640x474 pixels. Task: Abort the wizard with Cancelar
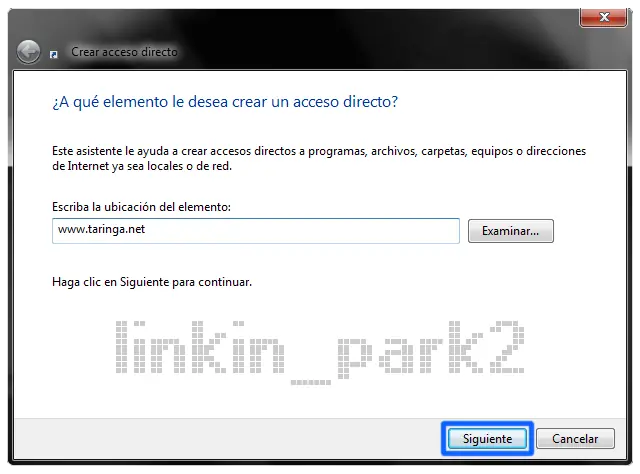pyautogui.click(x=575, y=438)
